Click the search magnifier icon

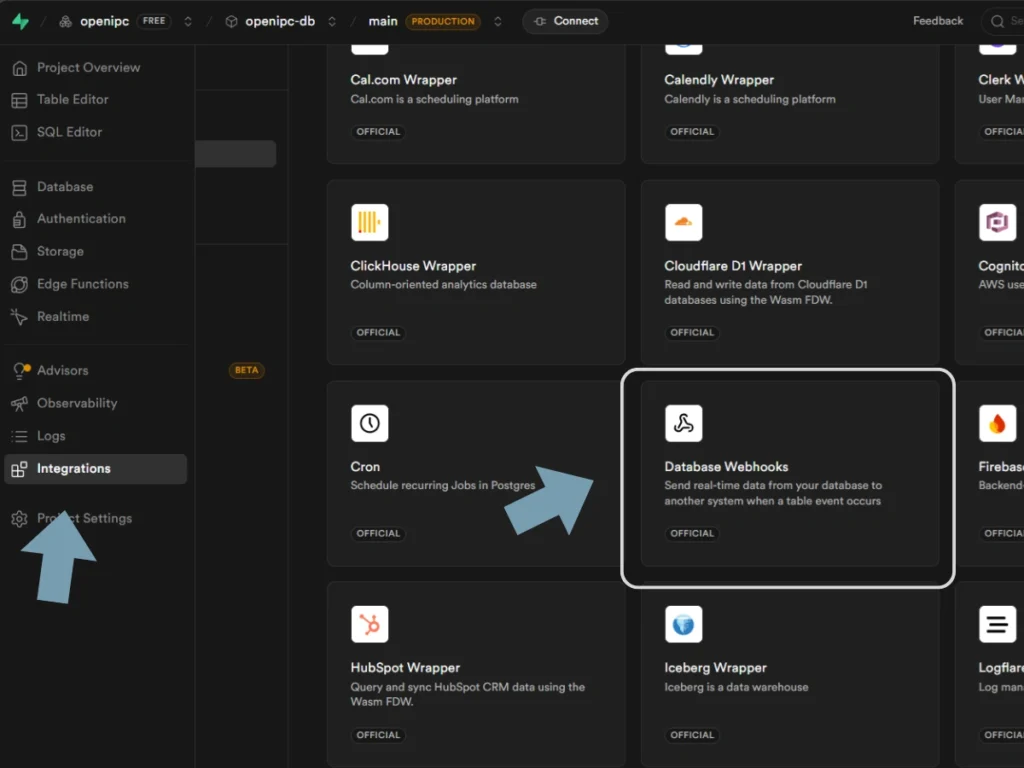point(997,22)
